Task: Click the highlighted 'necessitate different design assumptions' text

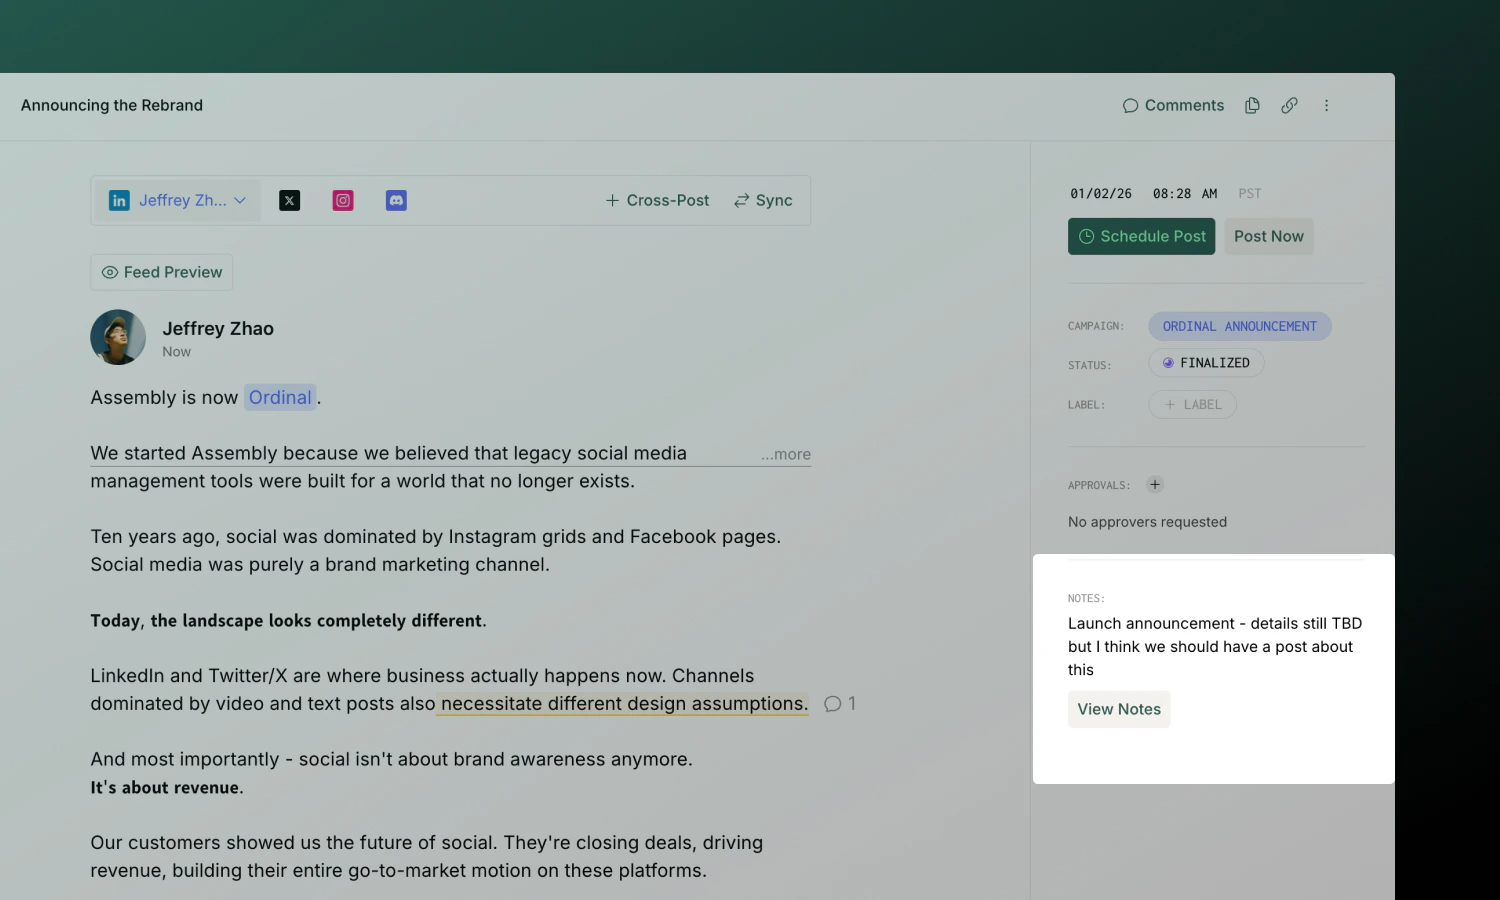Action: coord(624,704)
